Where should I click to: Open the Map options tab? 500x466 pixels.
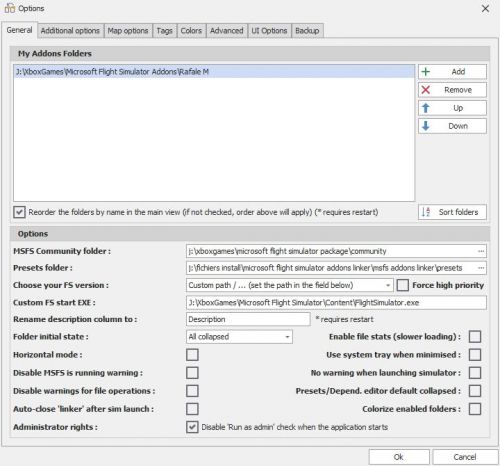point(128,31)
